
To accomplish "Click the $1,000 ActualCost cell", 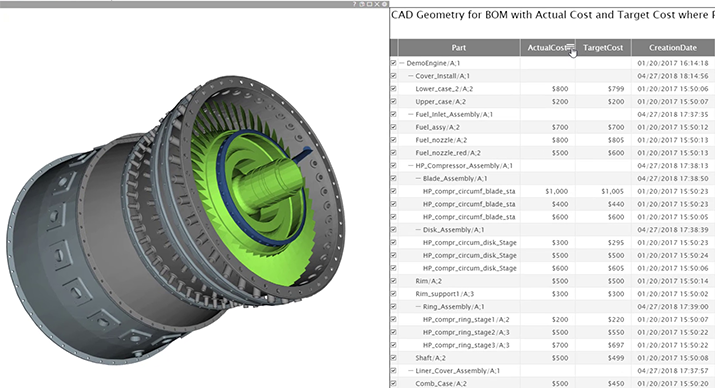I will tap(556, 191).
